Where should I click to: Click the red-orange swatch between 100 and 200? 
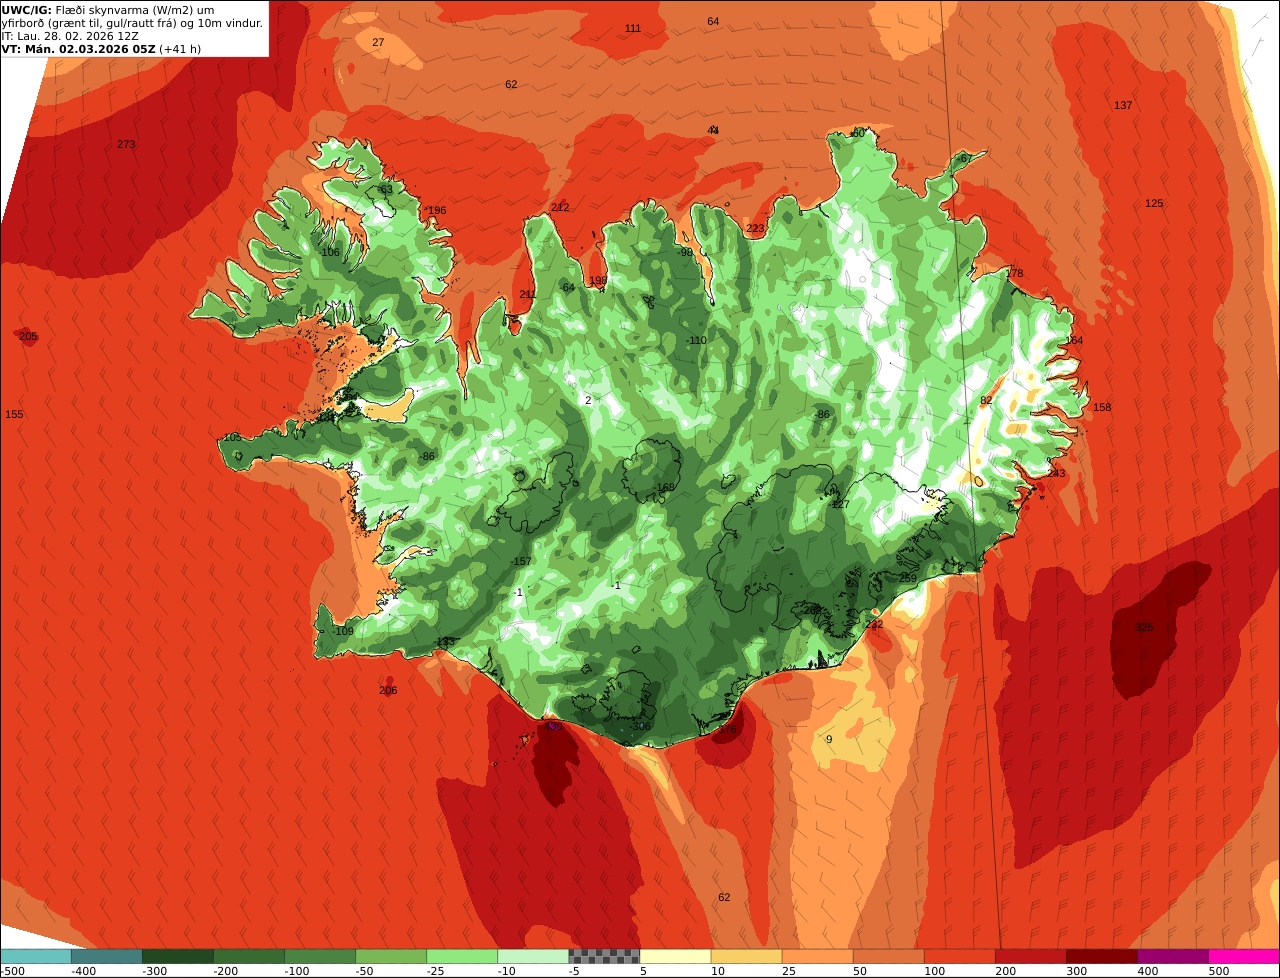tap(959, 956)
